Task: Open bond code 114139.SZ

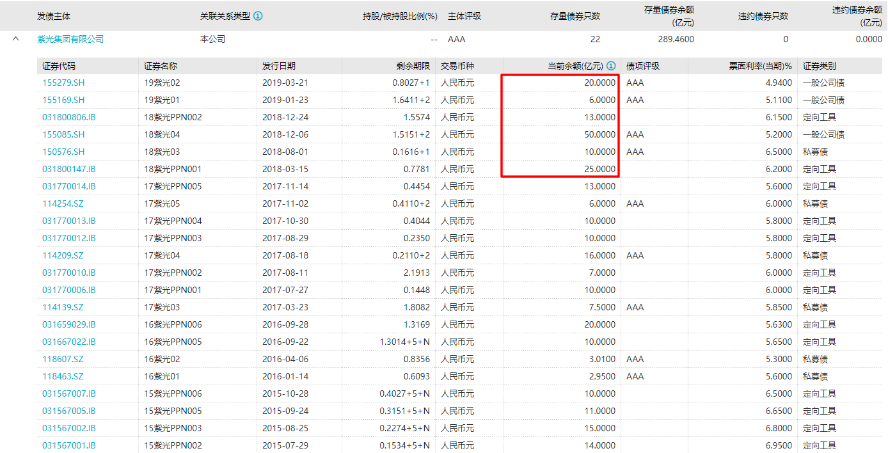Action: tap(63, 307)
